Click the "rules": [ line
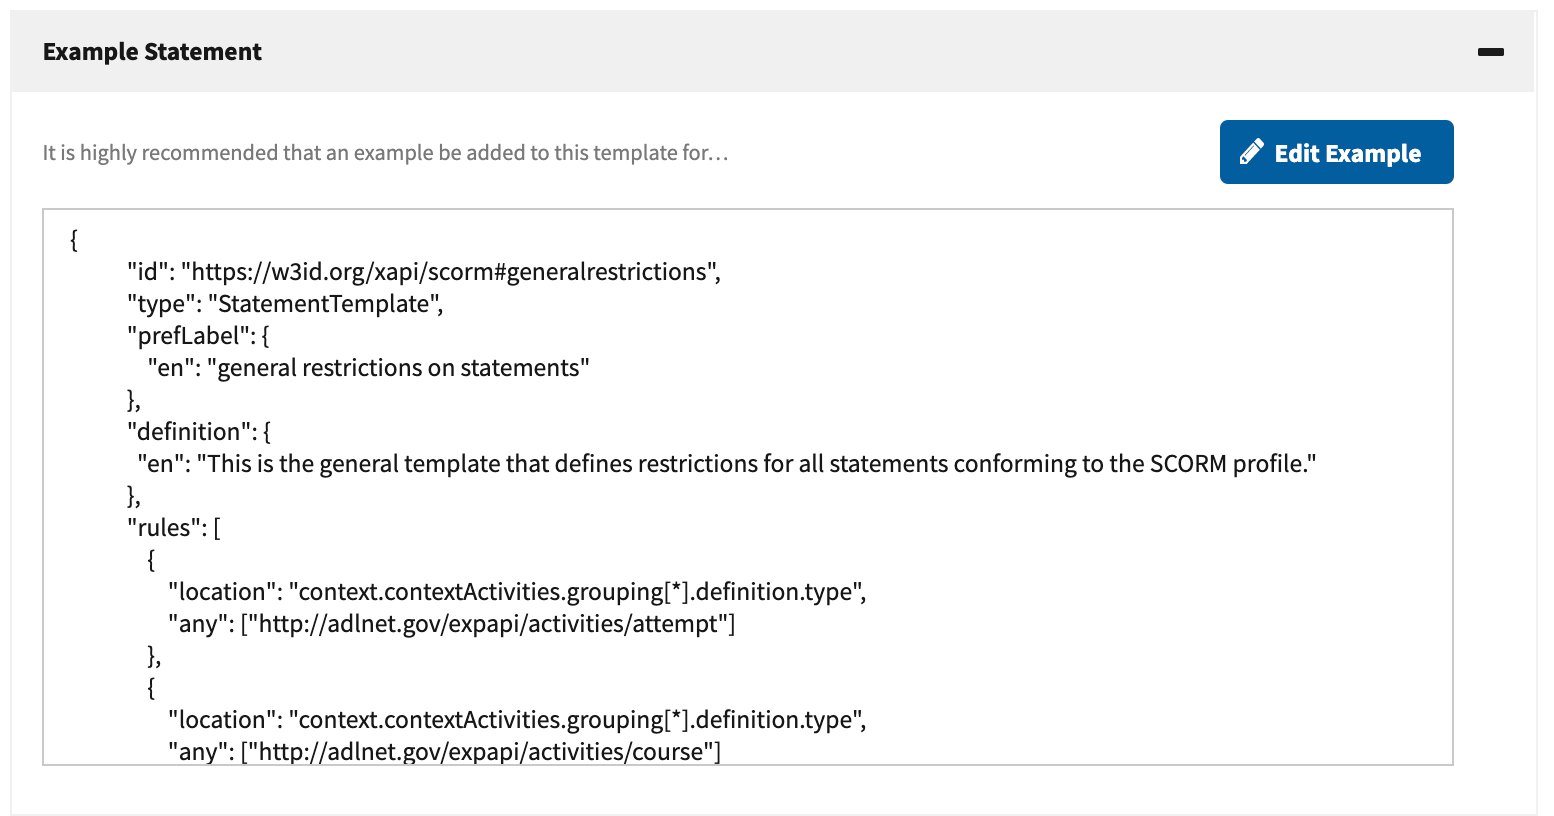 [174, 528]
